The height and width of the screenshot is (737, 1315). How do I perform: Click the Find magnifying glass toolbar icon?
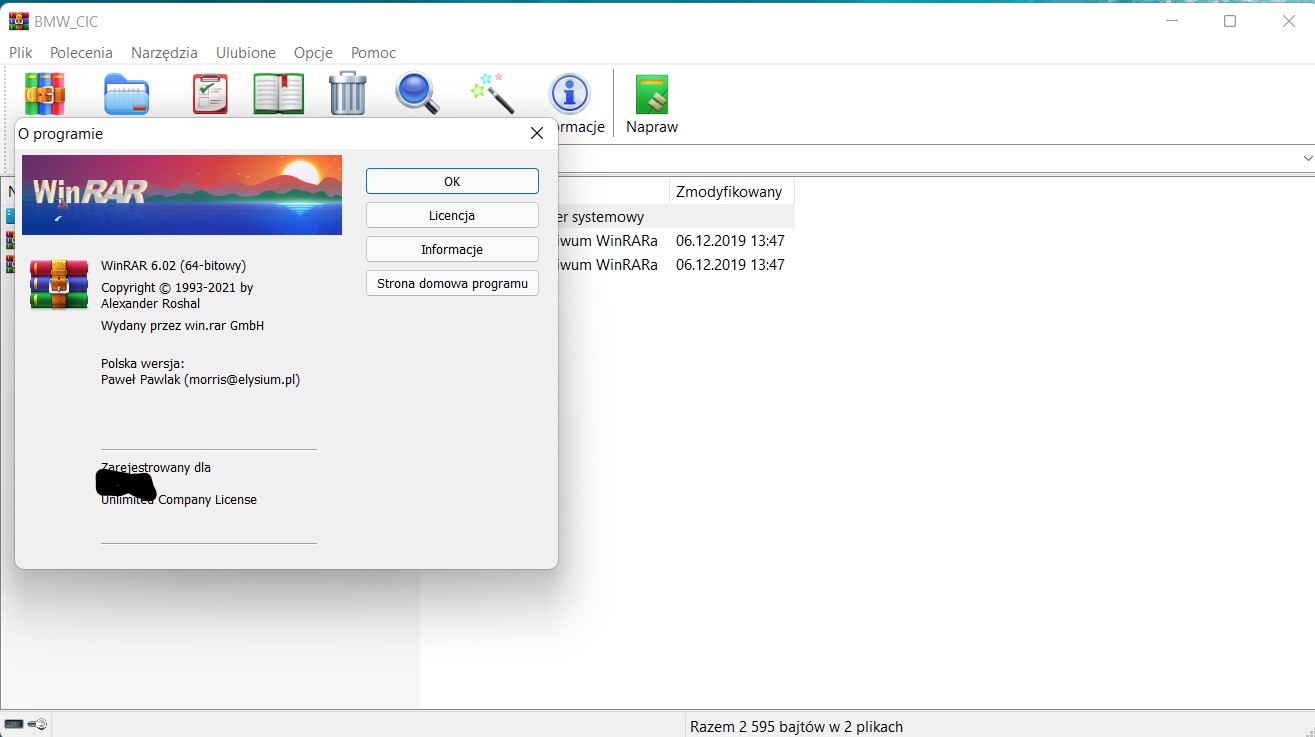coord(417,94)
